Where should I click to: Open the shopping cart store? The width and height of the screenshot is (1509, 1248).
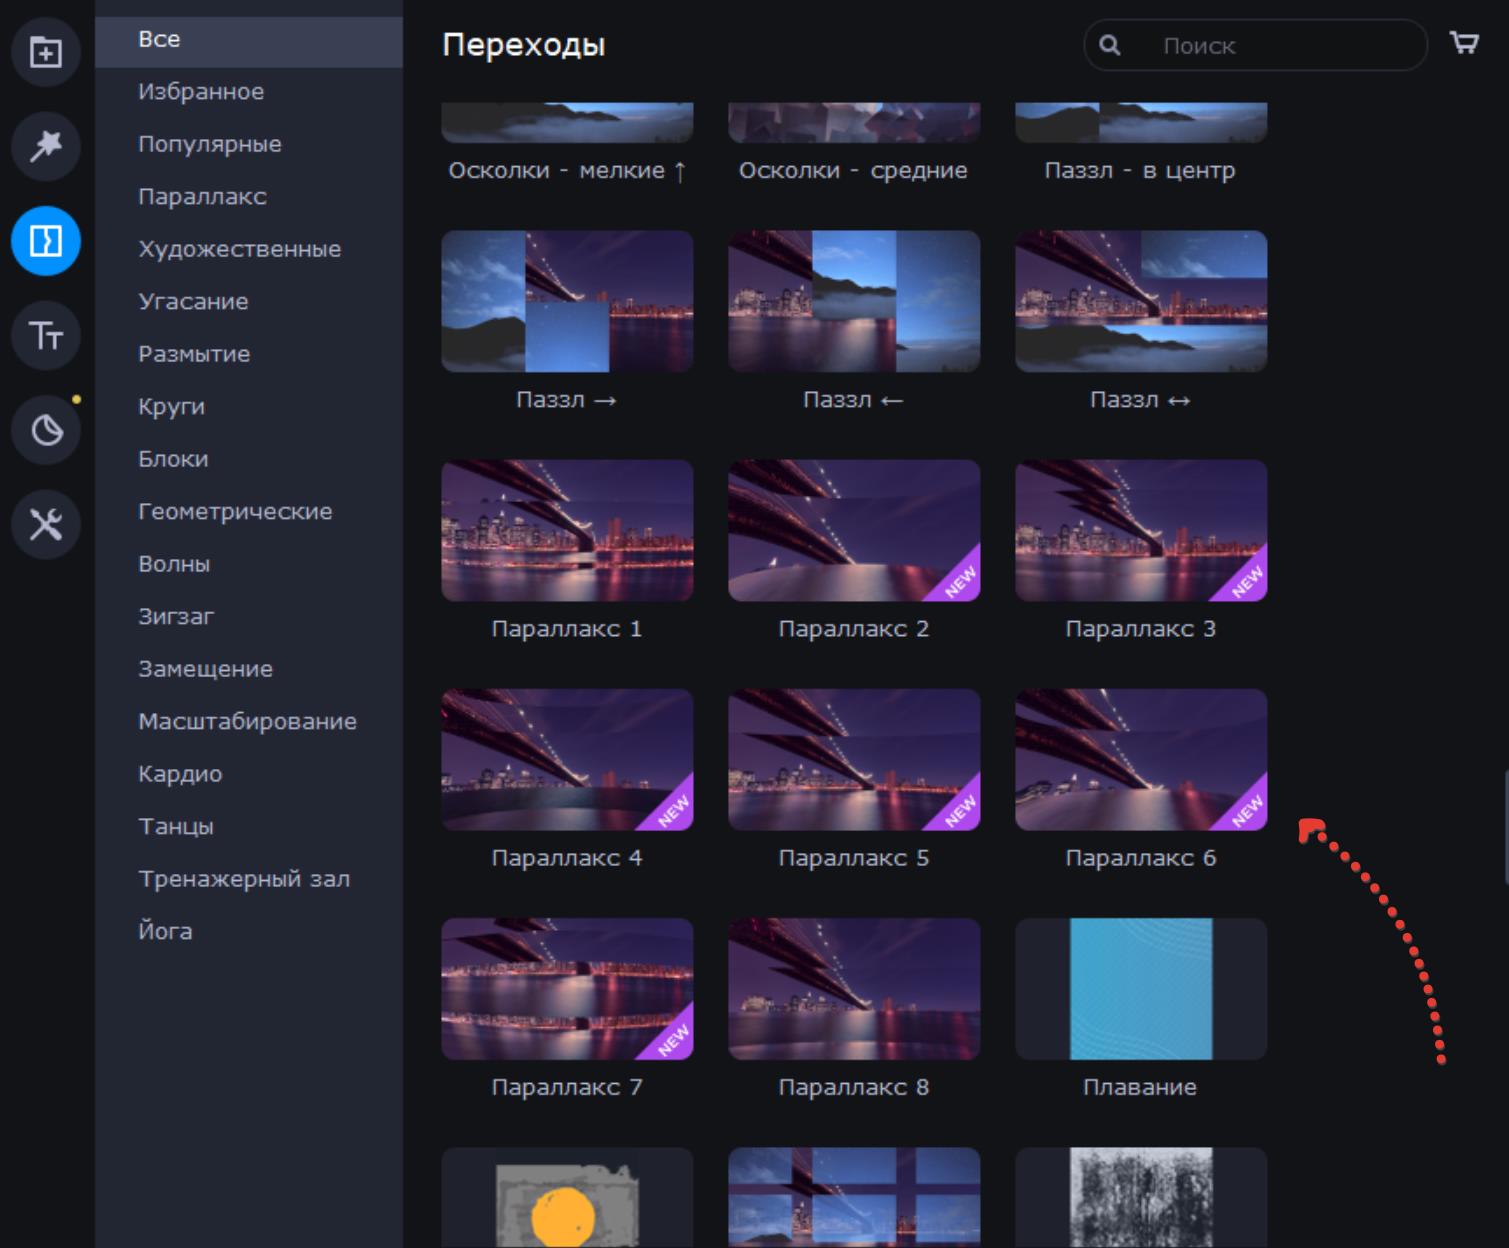pyautogui.click(x=1464, y=43)
